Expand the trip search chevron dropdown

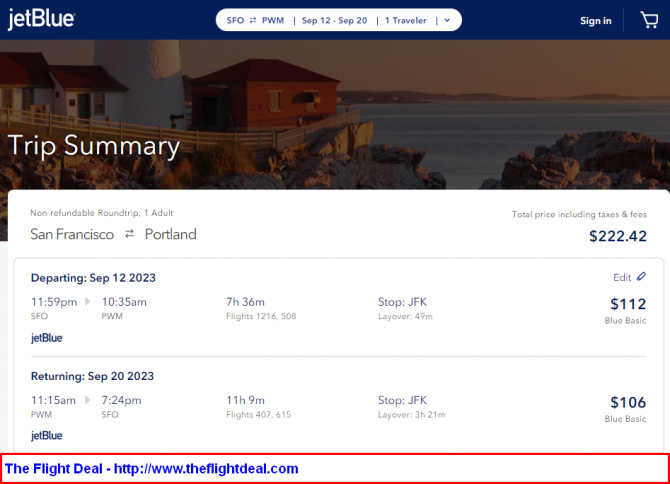coord(447,20)
